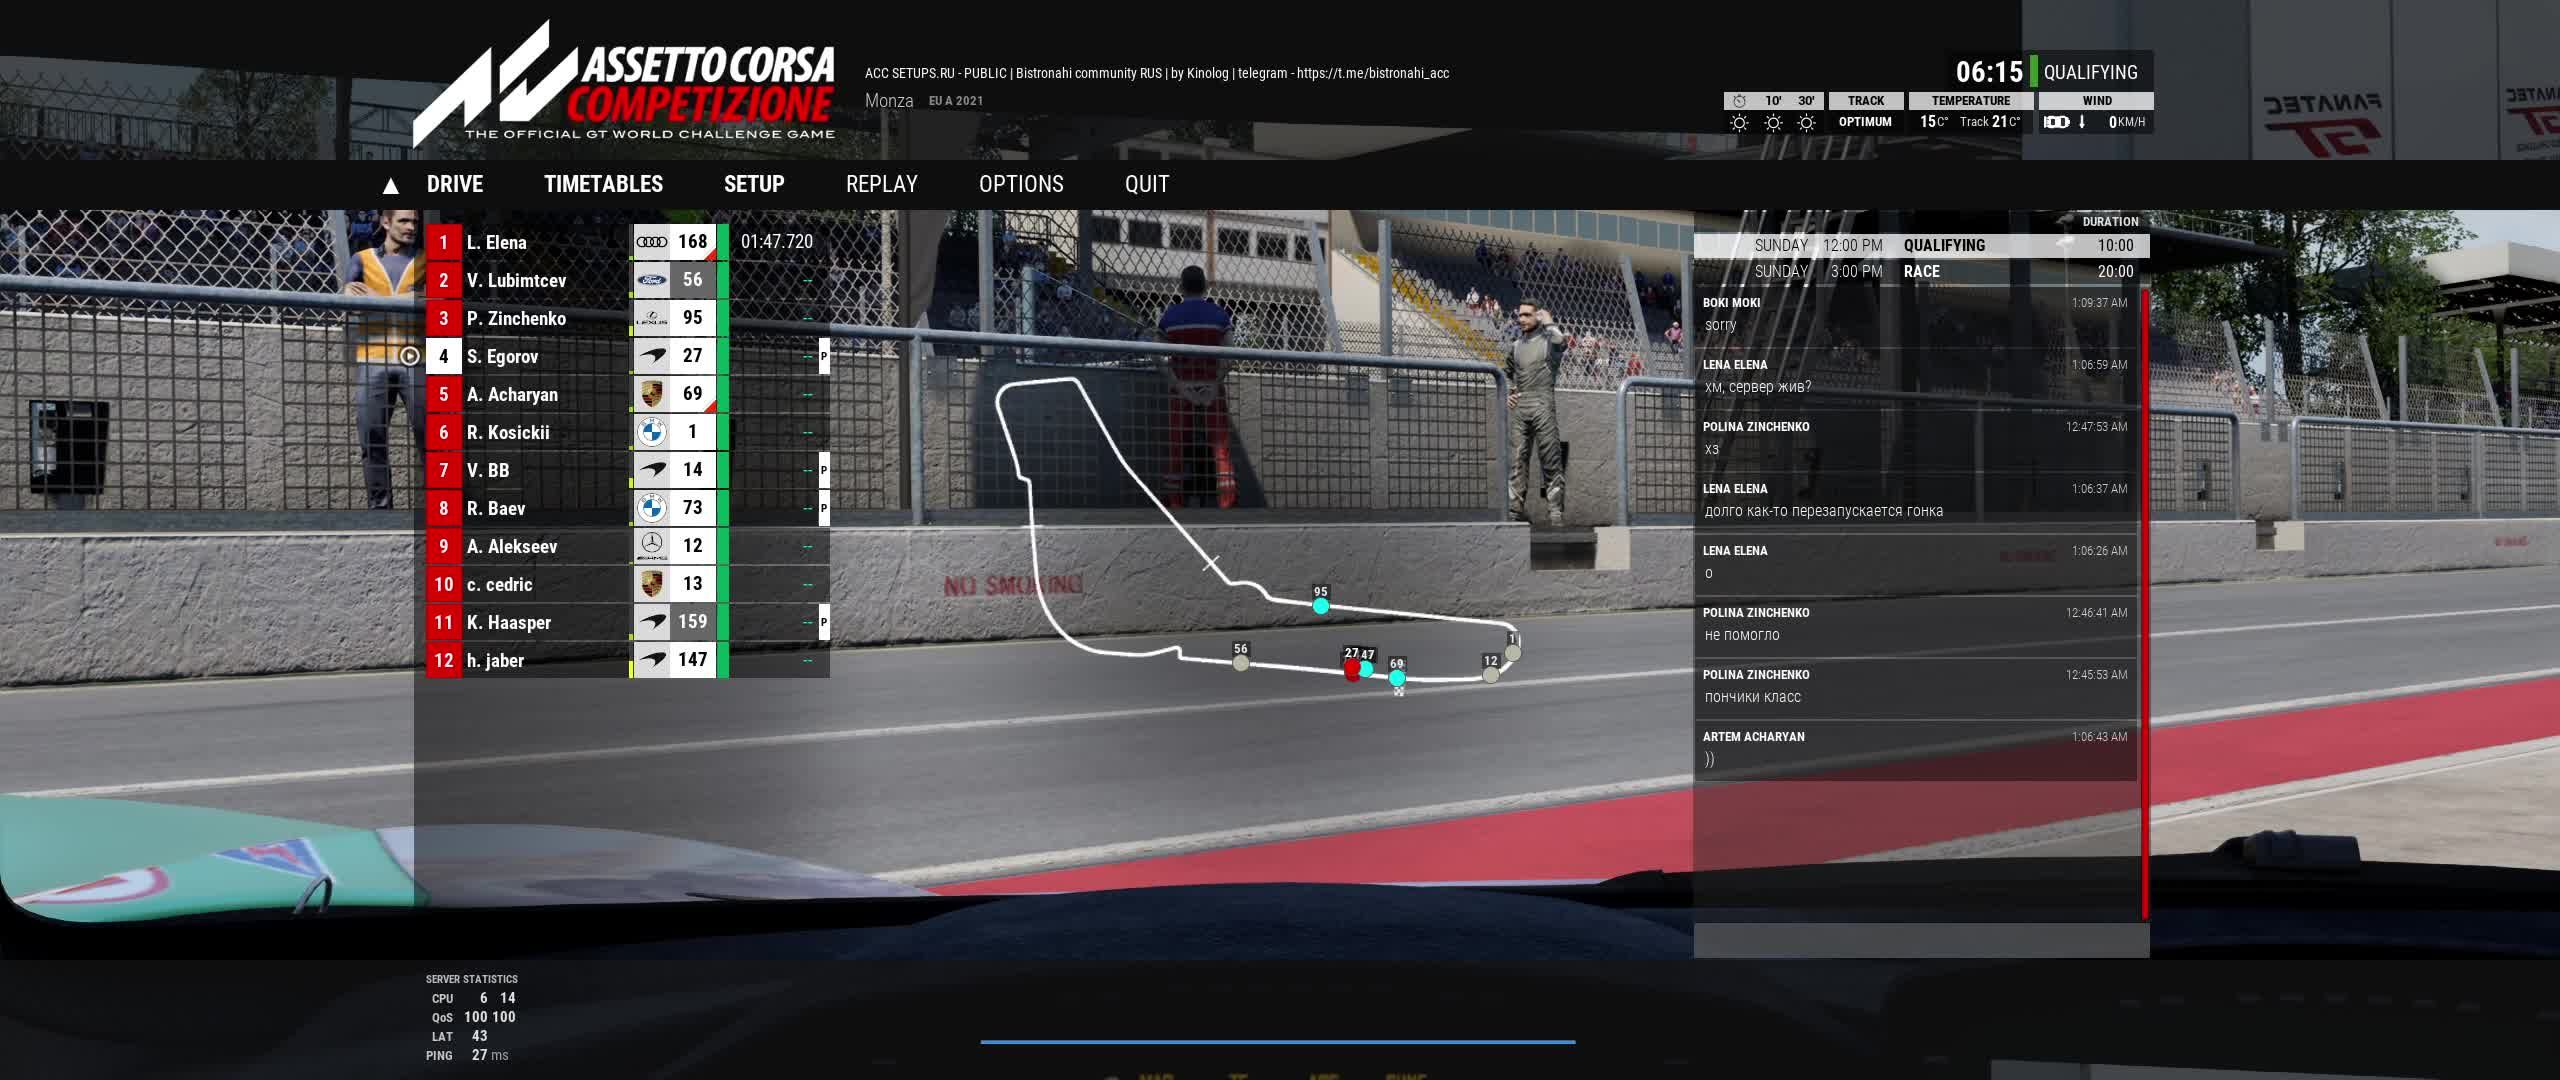Open the DRIVE menu
Viewport: 2560px width, 1080px height.
coord(455,184)
